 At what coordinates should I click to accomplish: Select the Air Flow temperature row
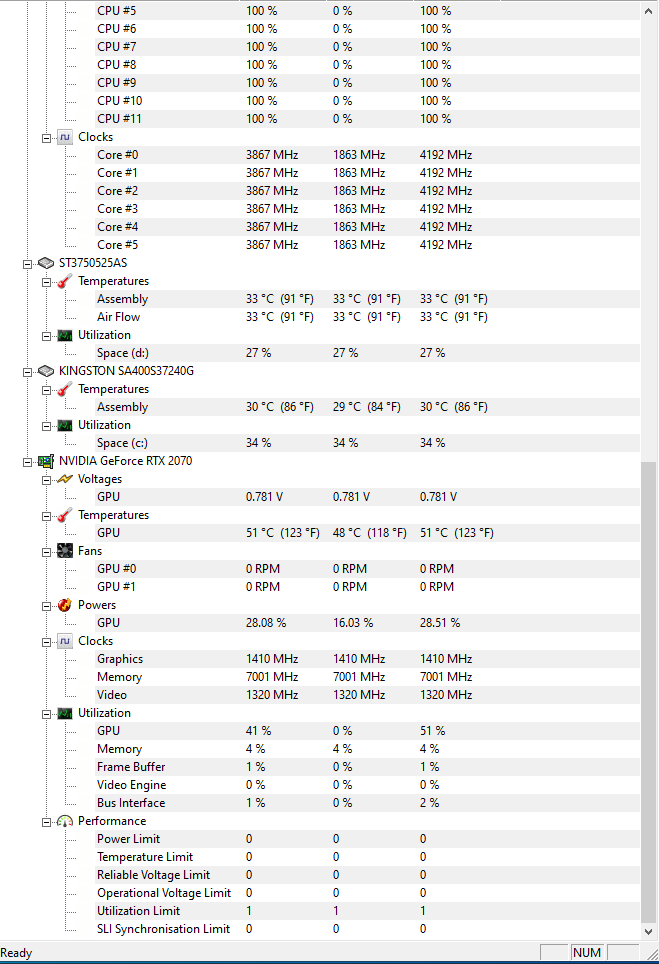(118, 317)
